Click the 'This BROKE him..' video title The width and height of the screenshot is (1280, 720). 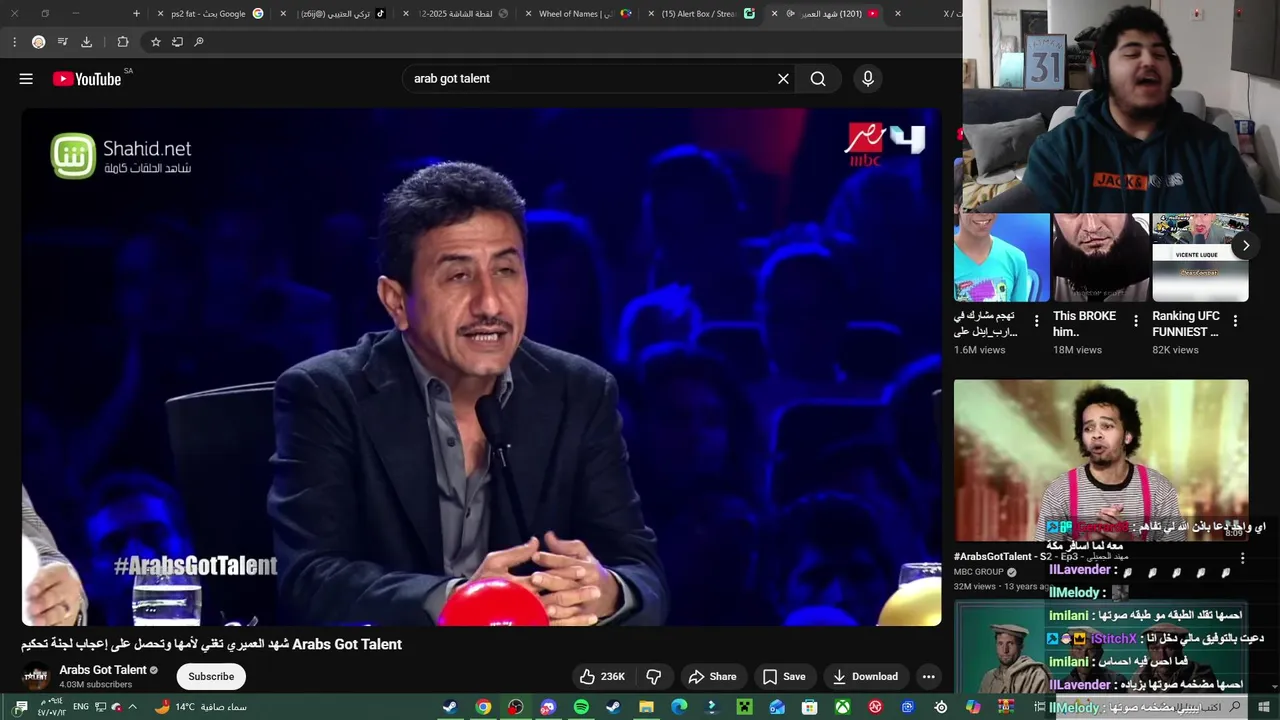pyautogui.click(x=1084, y=324)
